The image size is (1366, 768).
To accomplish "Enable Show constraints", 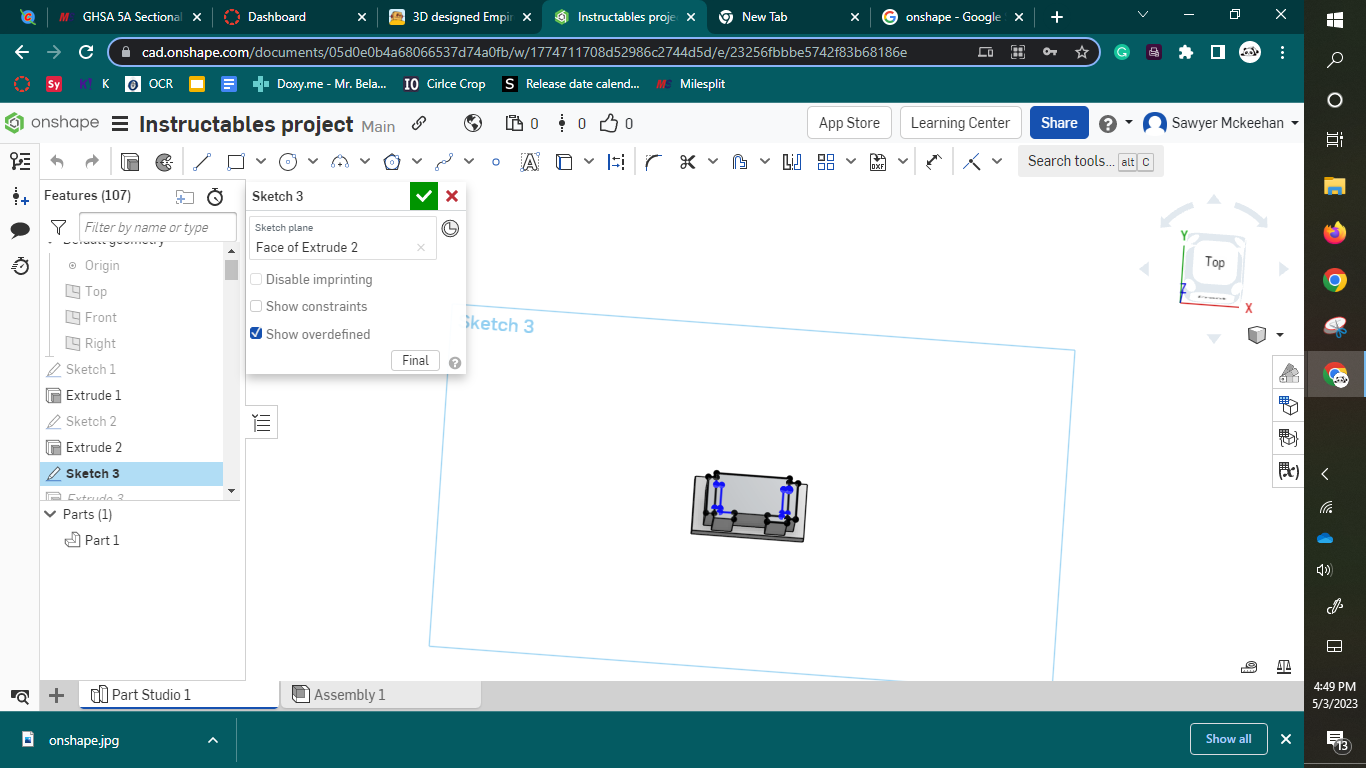I will click(x=256, y=306).
